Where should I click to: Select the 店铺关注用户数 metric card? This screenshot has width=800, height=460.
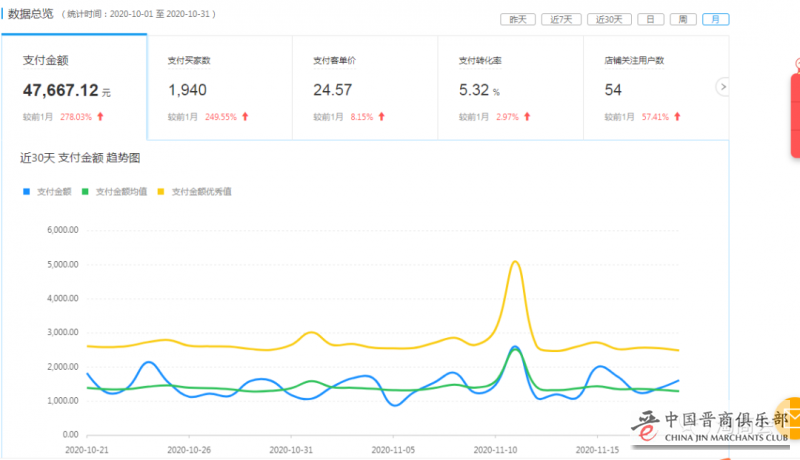click(x=655, y=88)
